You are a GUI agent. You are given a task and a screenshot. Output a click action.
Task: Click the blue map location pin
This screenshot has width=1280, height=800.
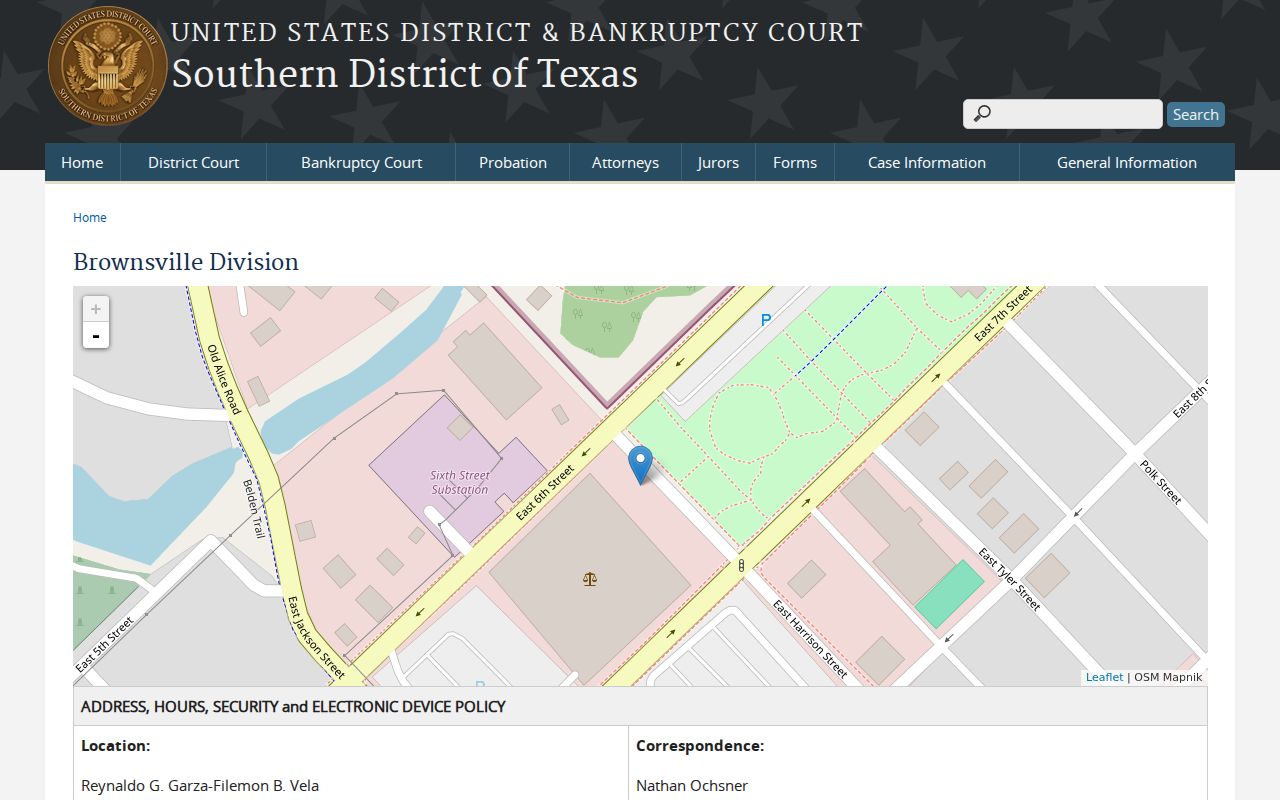click(640, 465)
